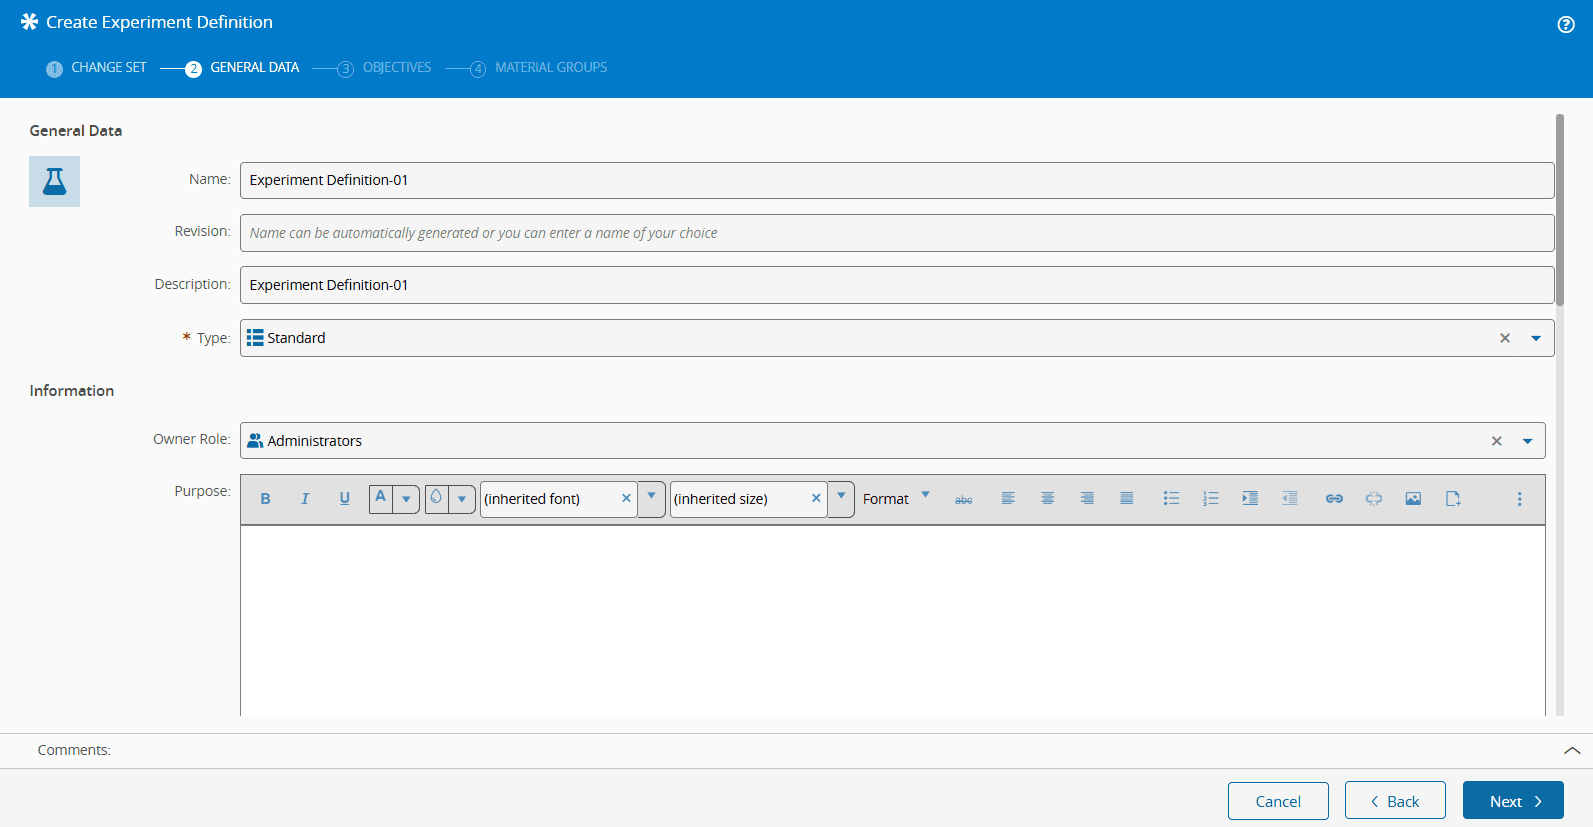Open the Format dropdown menu
The width and height of the screenshot is (1593, 827).
[896, 499]
